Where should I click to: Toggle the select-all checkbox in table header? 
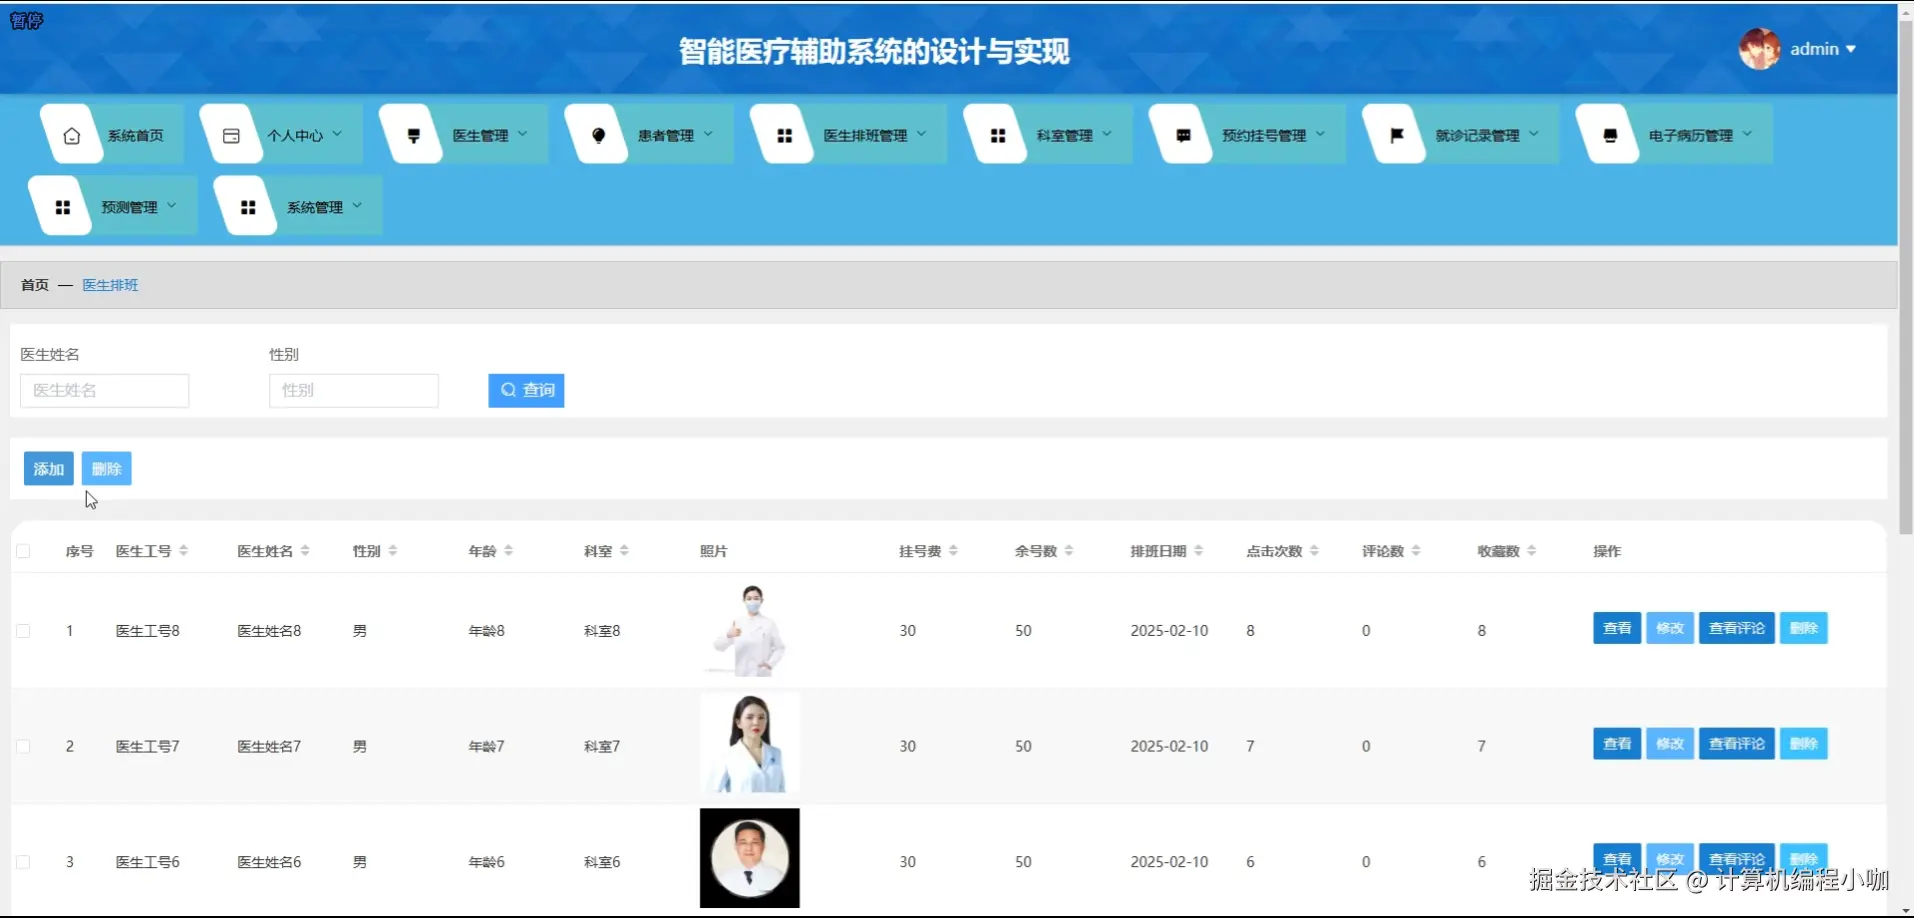click(x=24, y=551)
